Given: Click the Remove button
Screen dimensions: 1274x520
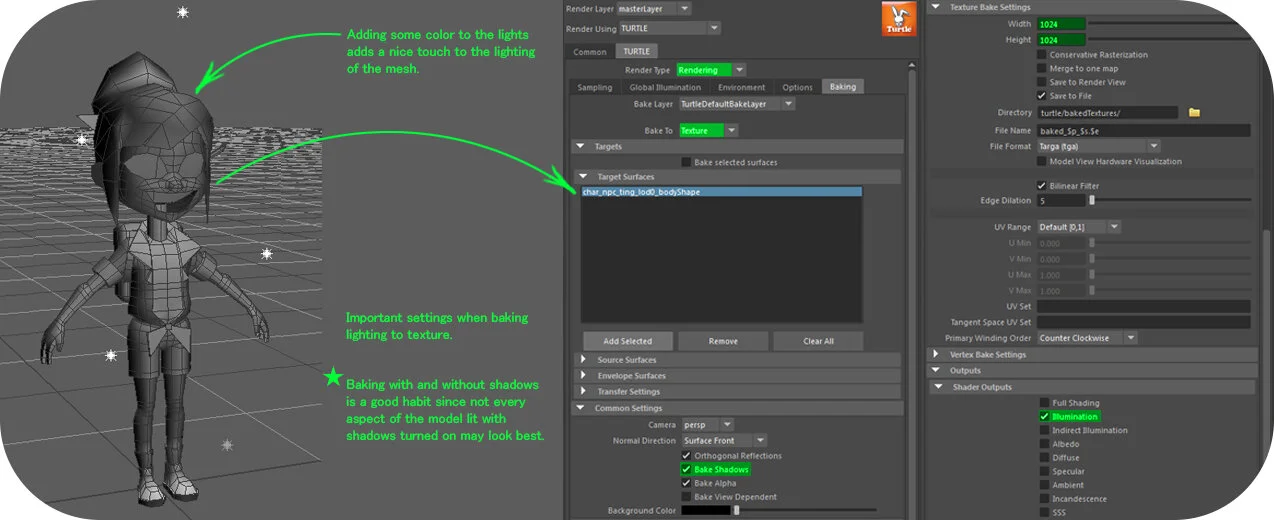Looking at the screenshot, I should tap(723, 341).
